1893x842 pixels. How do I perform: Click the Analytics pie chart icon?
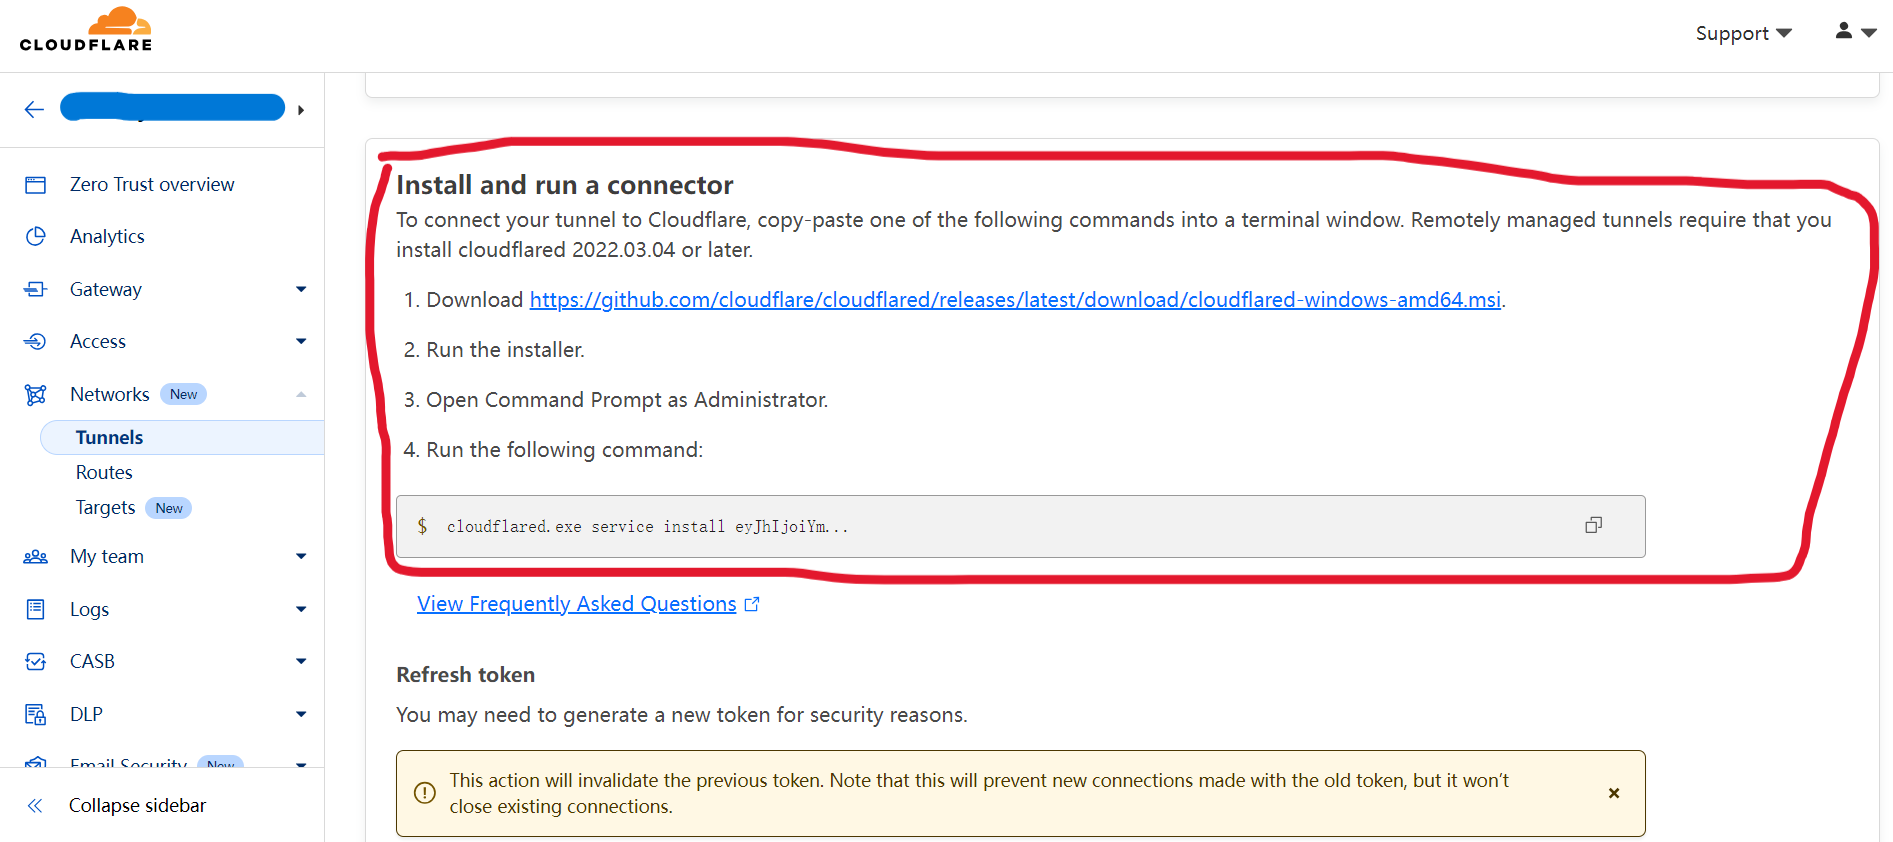pyautogui.click(x=36, y=237)
